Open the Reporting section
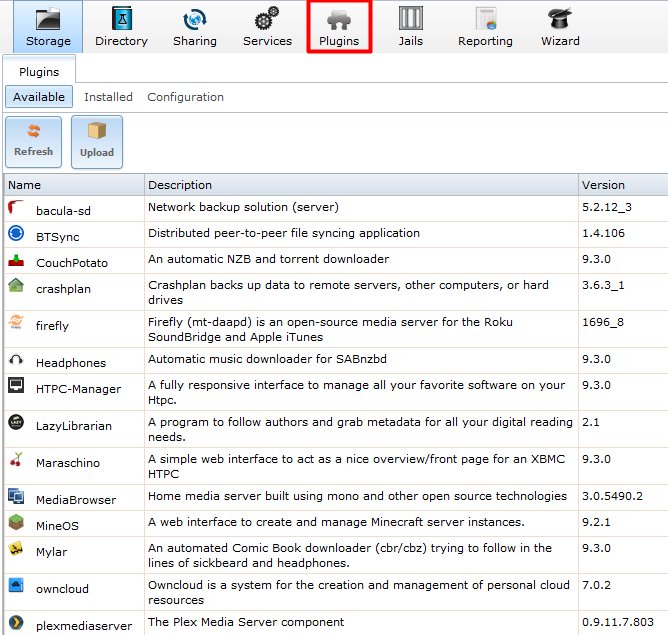 tap(485, 27)
